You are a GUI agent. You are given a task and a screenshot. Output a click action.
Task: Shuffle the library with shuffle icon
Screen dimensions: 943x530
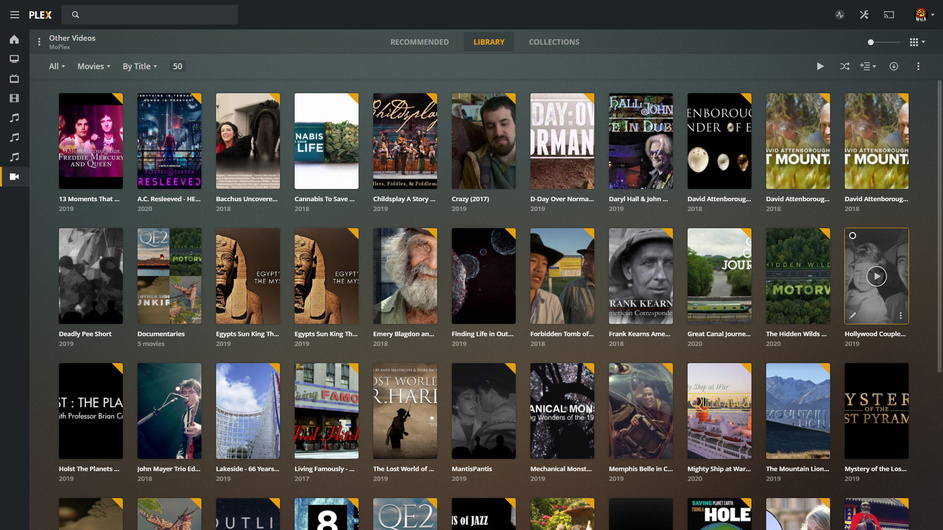[x=844, y=66]
